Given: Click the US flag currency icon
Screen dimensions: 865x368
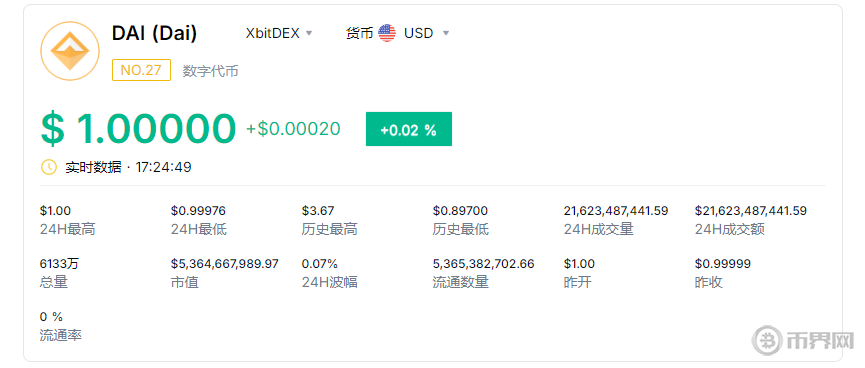Looking at the screenshot, I should (387, 33).
